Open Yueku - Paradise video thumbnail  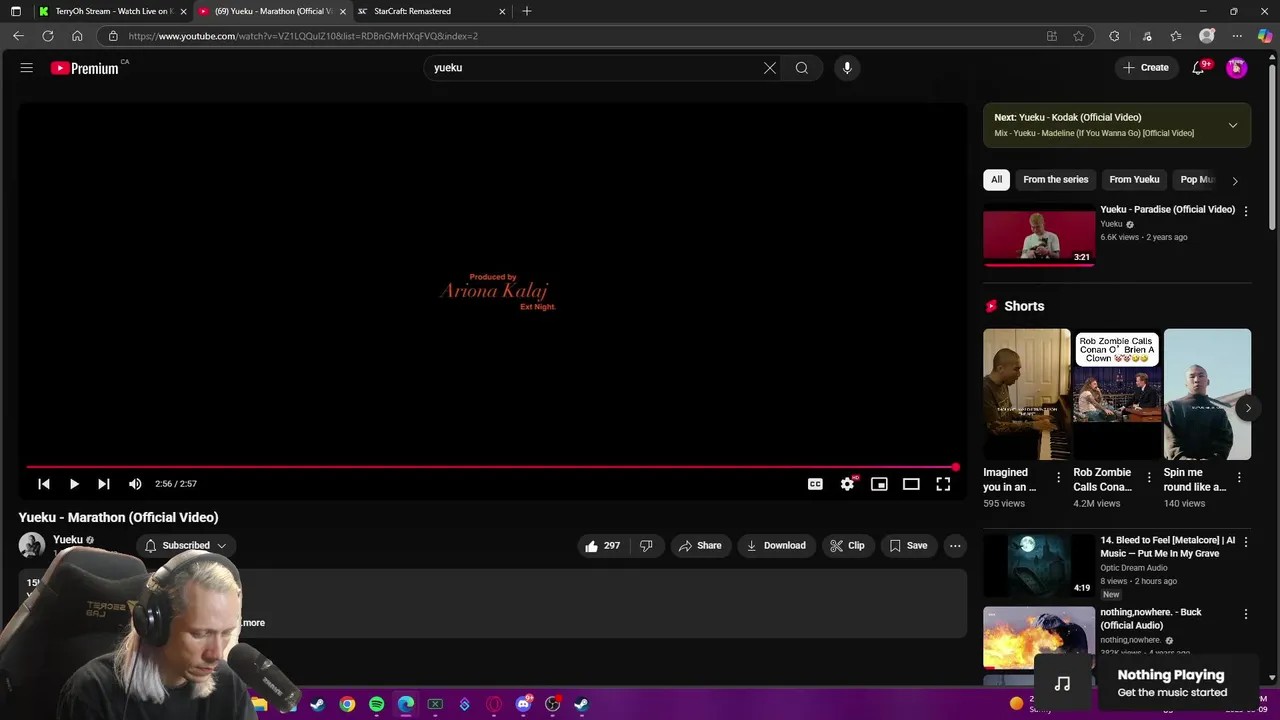[x=1039, y=235]
